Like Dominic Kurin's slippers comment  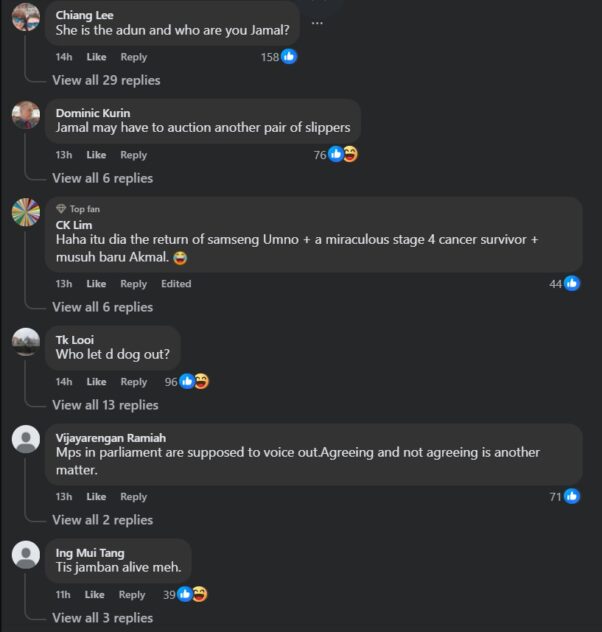96,155
